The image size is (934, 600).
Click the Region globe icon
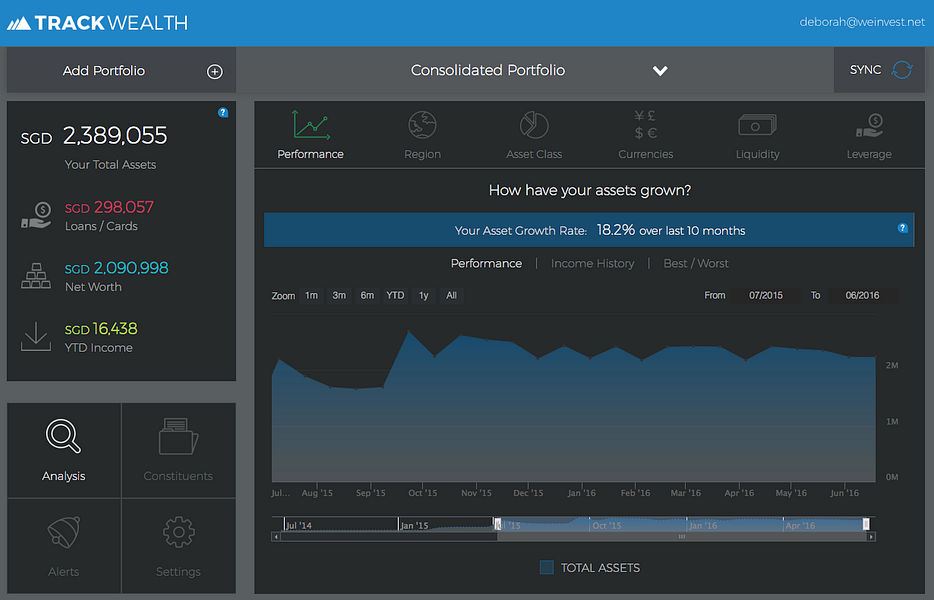tap(422, 125)
